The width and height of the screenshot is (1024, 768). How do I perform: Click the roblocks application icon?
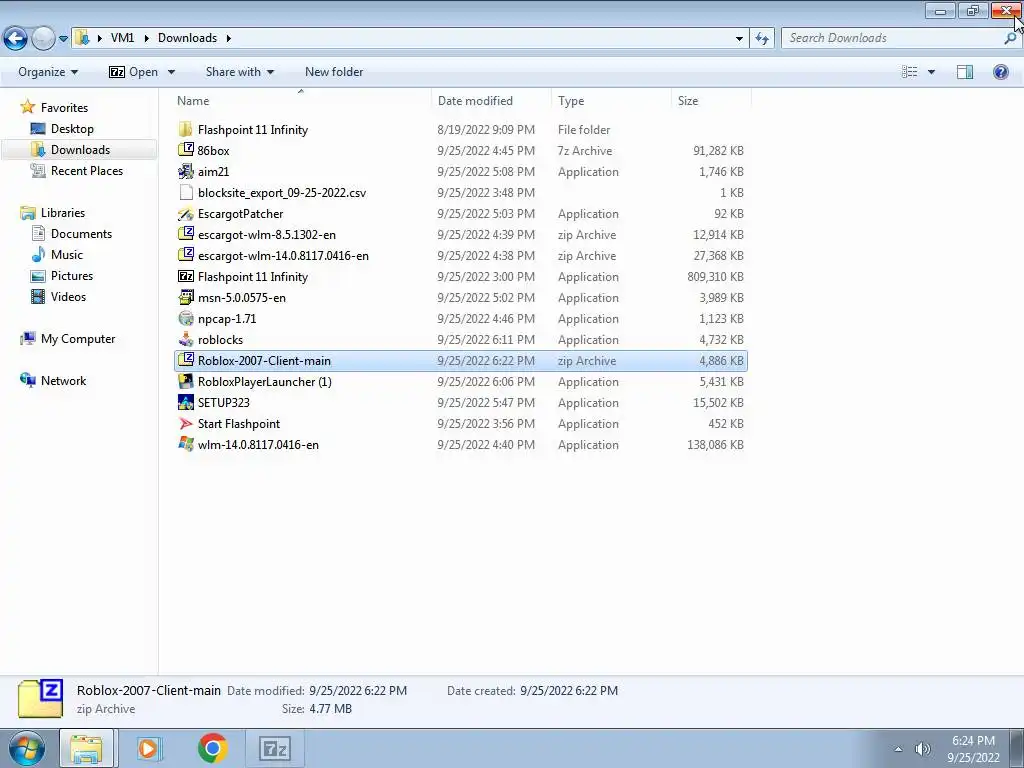186,340
